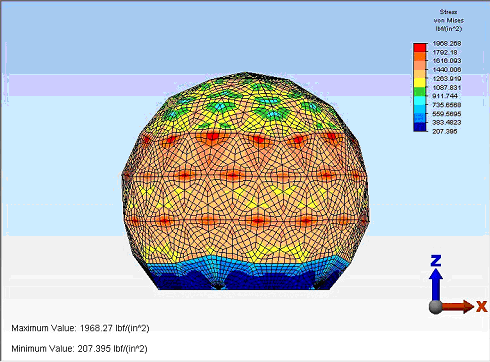The image size is (490, 362).
Task: Click the gray axis origin sphere
Action: pos(435,307)
